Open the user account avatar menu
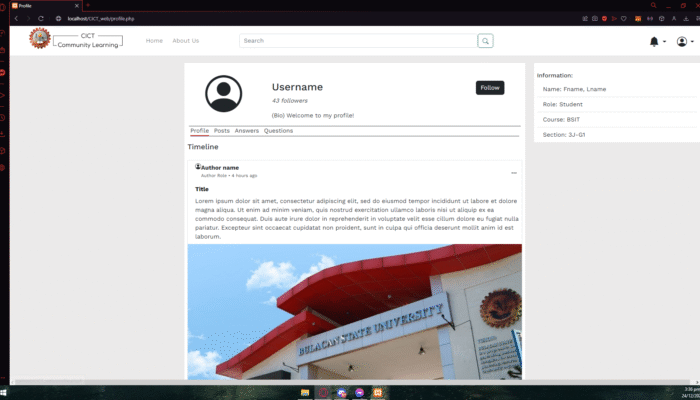The height and width of the screenshot is (400, 700). 682,42
